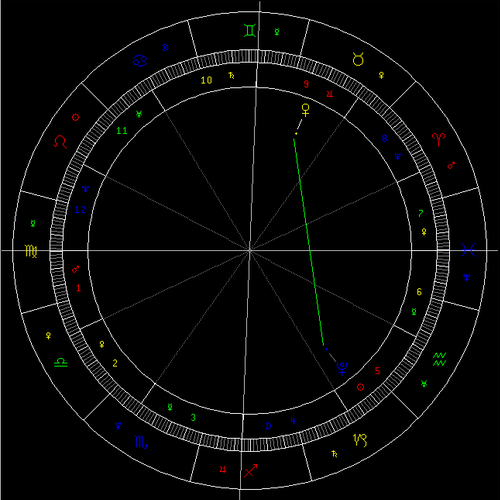Click the red Leo sign symbol
This screenshot has width=500, height=500.
pyautogui.click(x=60, y=142)
